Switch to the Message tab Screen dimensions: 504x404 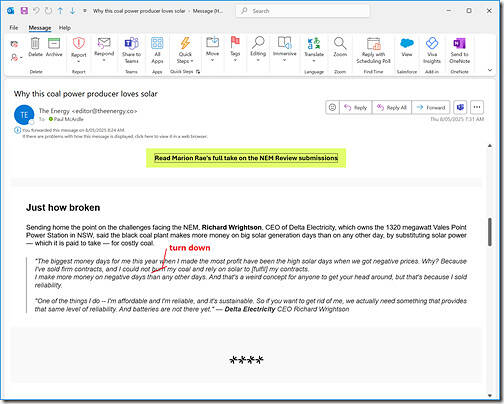tap(40, 28)
